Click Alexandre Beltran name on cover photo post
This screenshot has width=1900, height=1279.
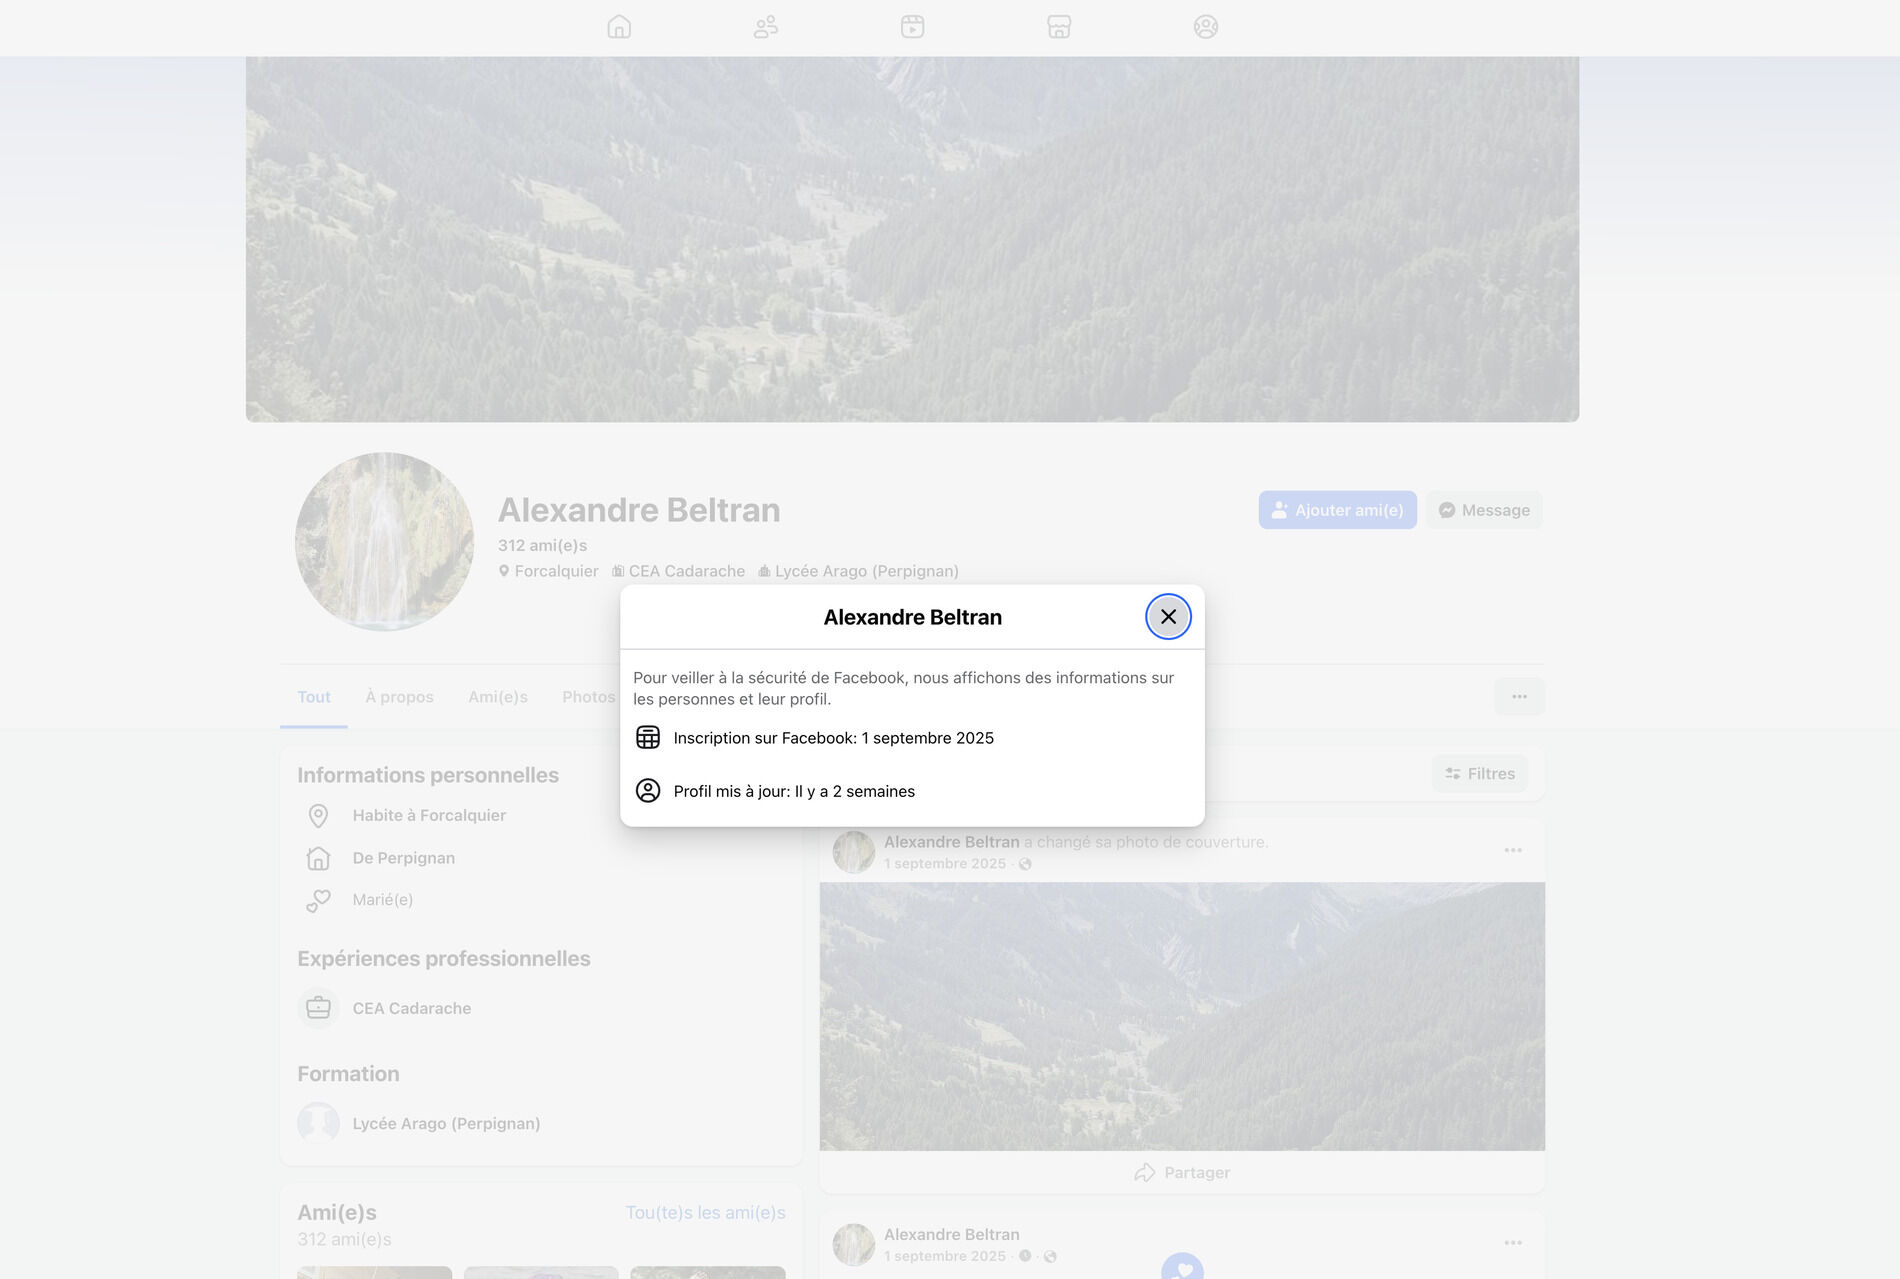(x=951, y=842)
